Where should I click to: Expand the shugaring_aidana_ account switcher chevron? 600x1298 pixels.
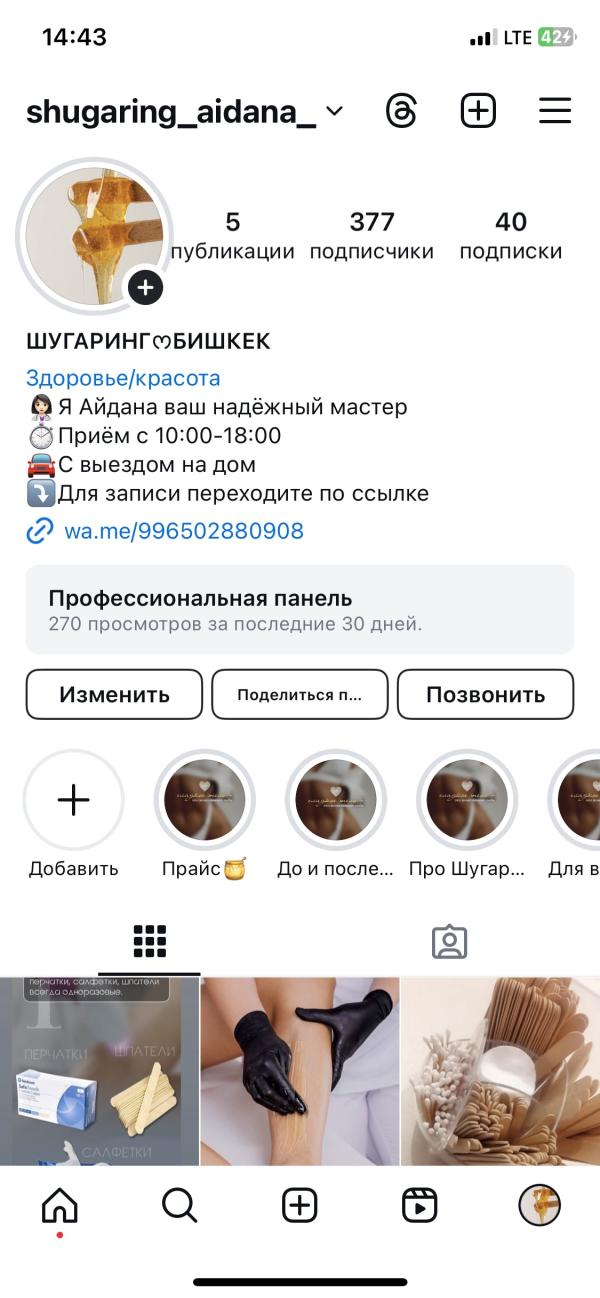point(335,112)
